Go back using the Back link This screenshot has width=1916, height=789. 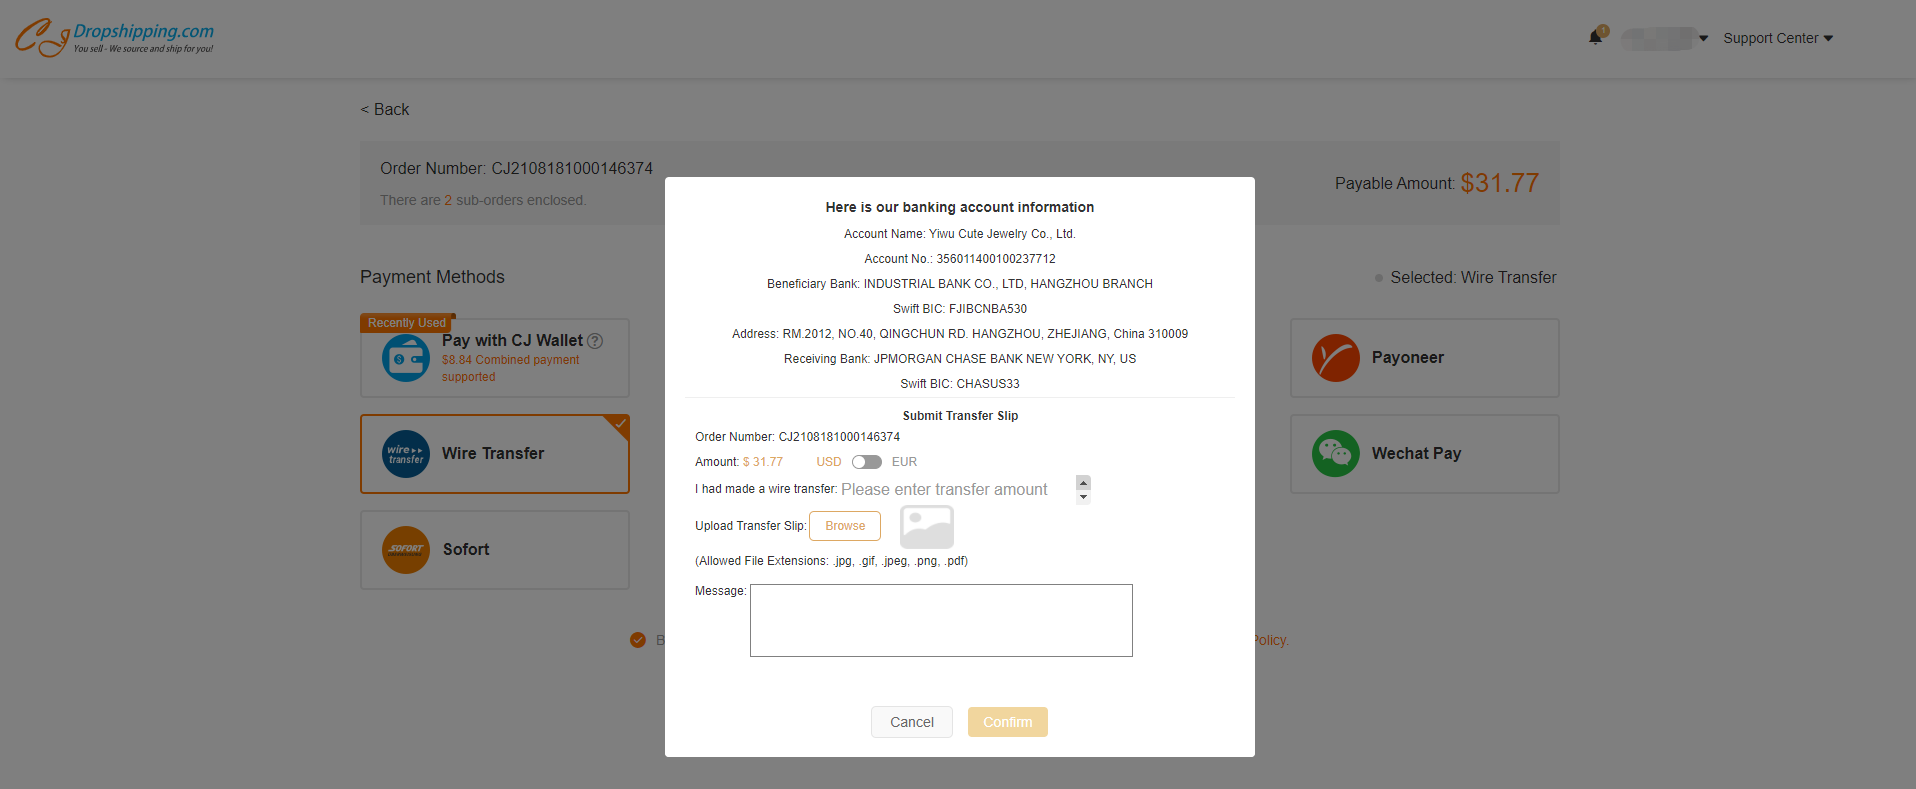(385, 109)
